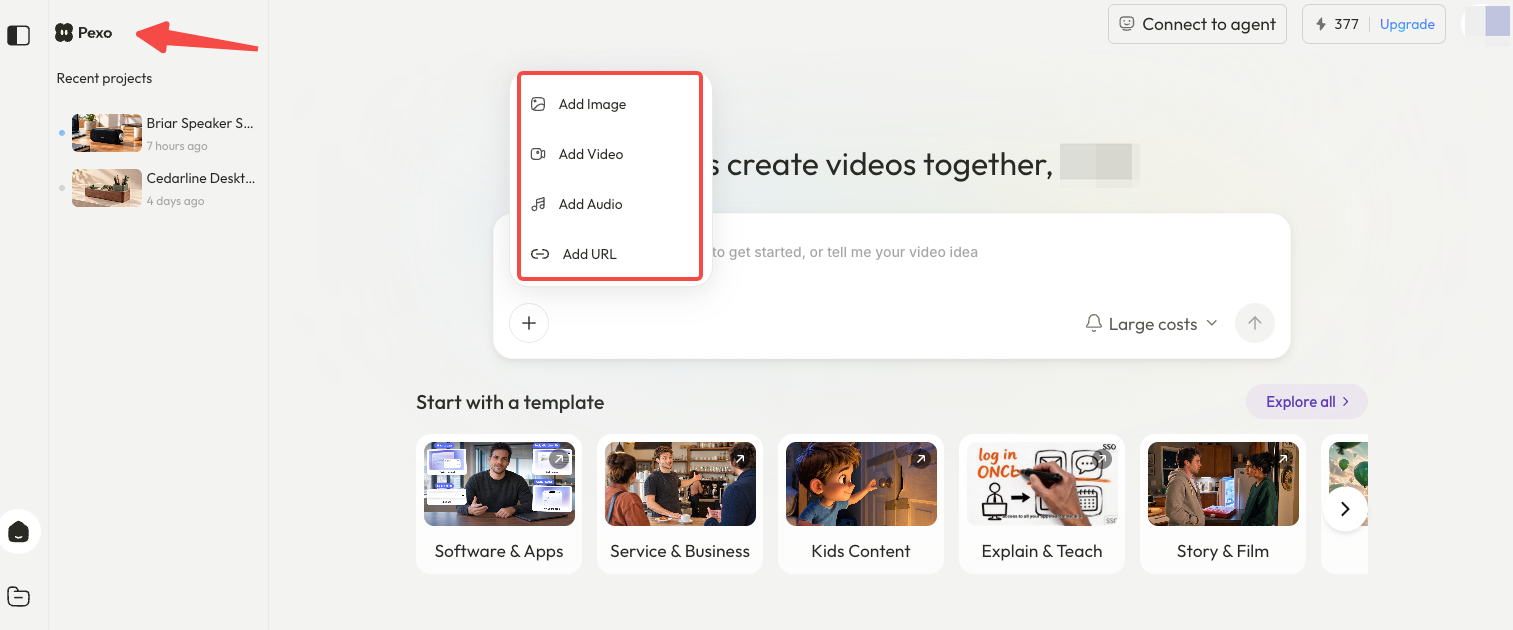Click Explore all templates
The image size is (1513, 630).
pyautogui.click(x=1307, y=402)
